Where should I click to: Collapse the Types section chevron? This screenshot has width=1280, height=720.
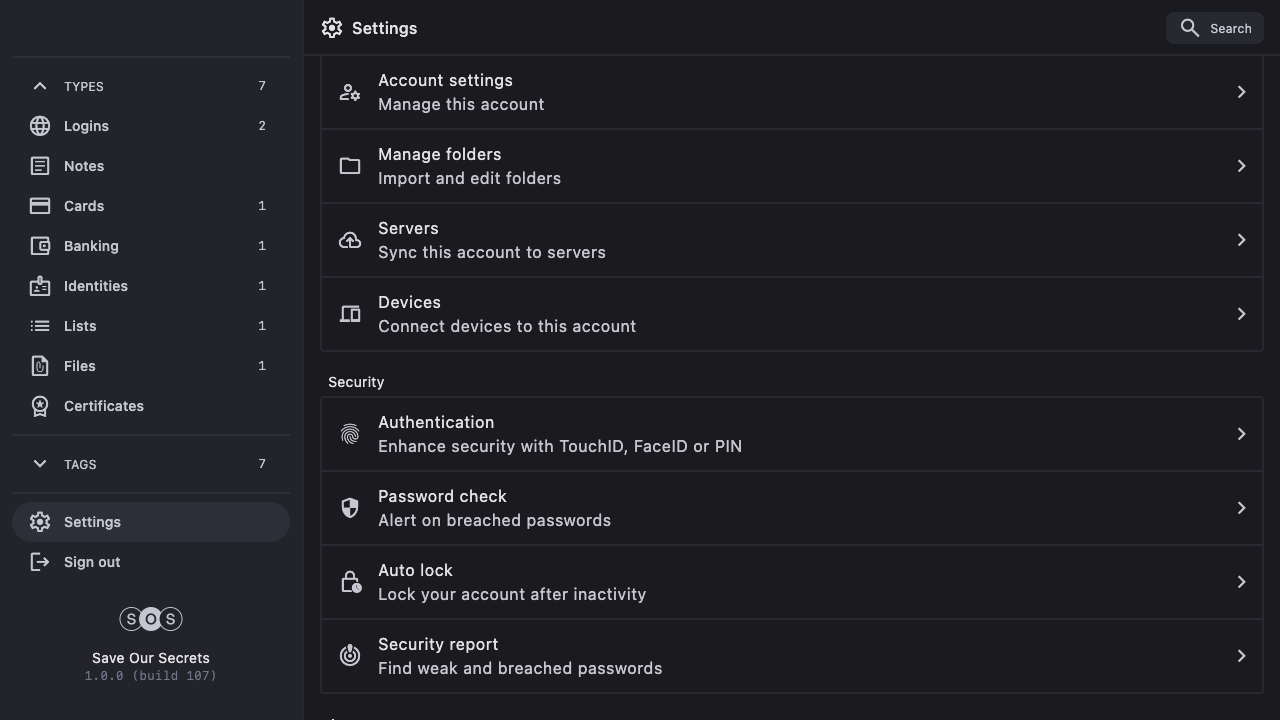pyautogui.click(x=40, y=86)
